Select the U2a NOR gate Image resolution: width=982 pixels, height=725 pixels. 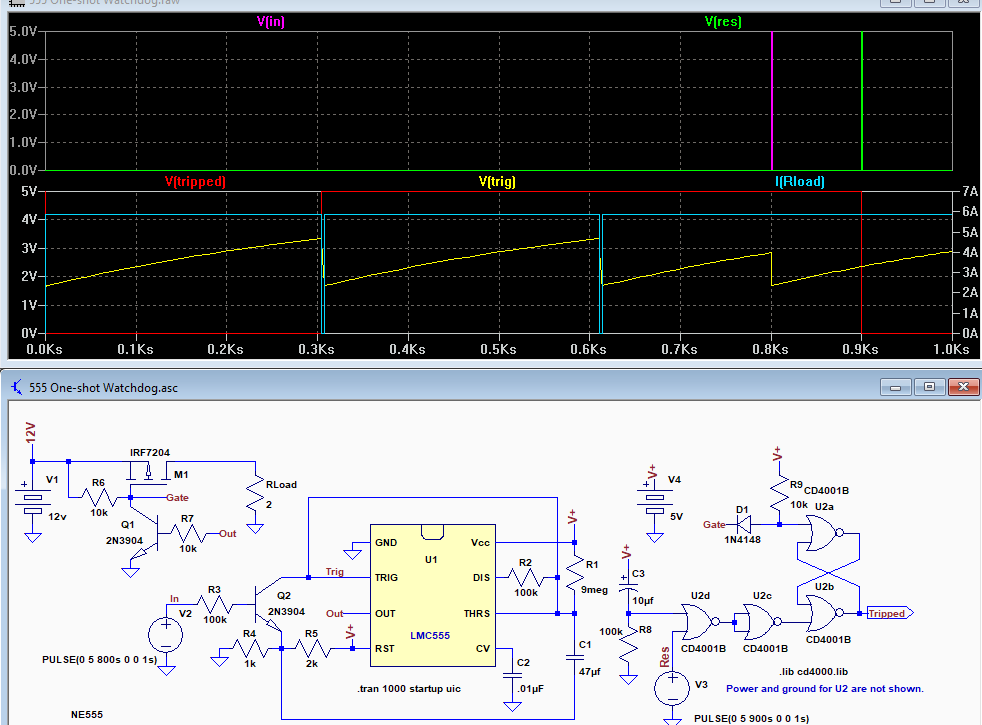[824, 533]
